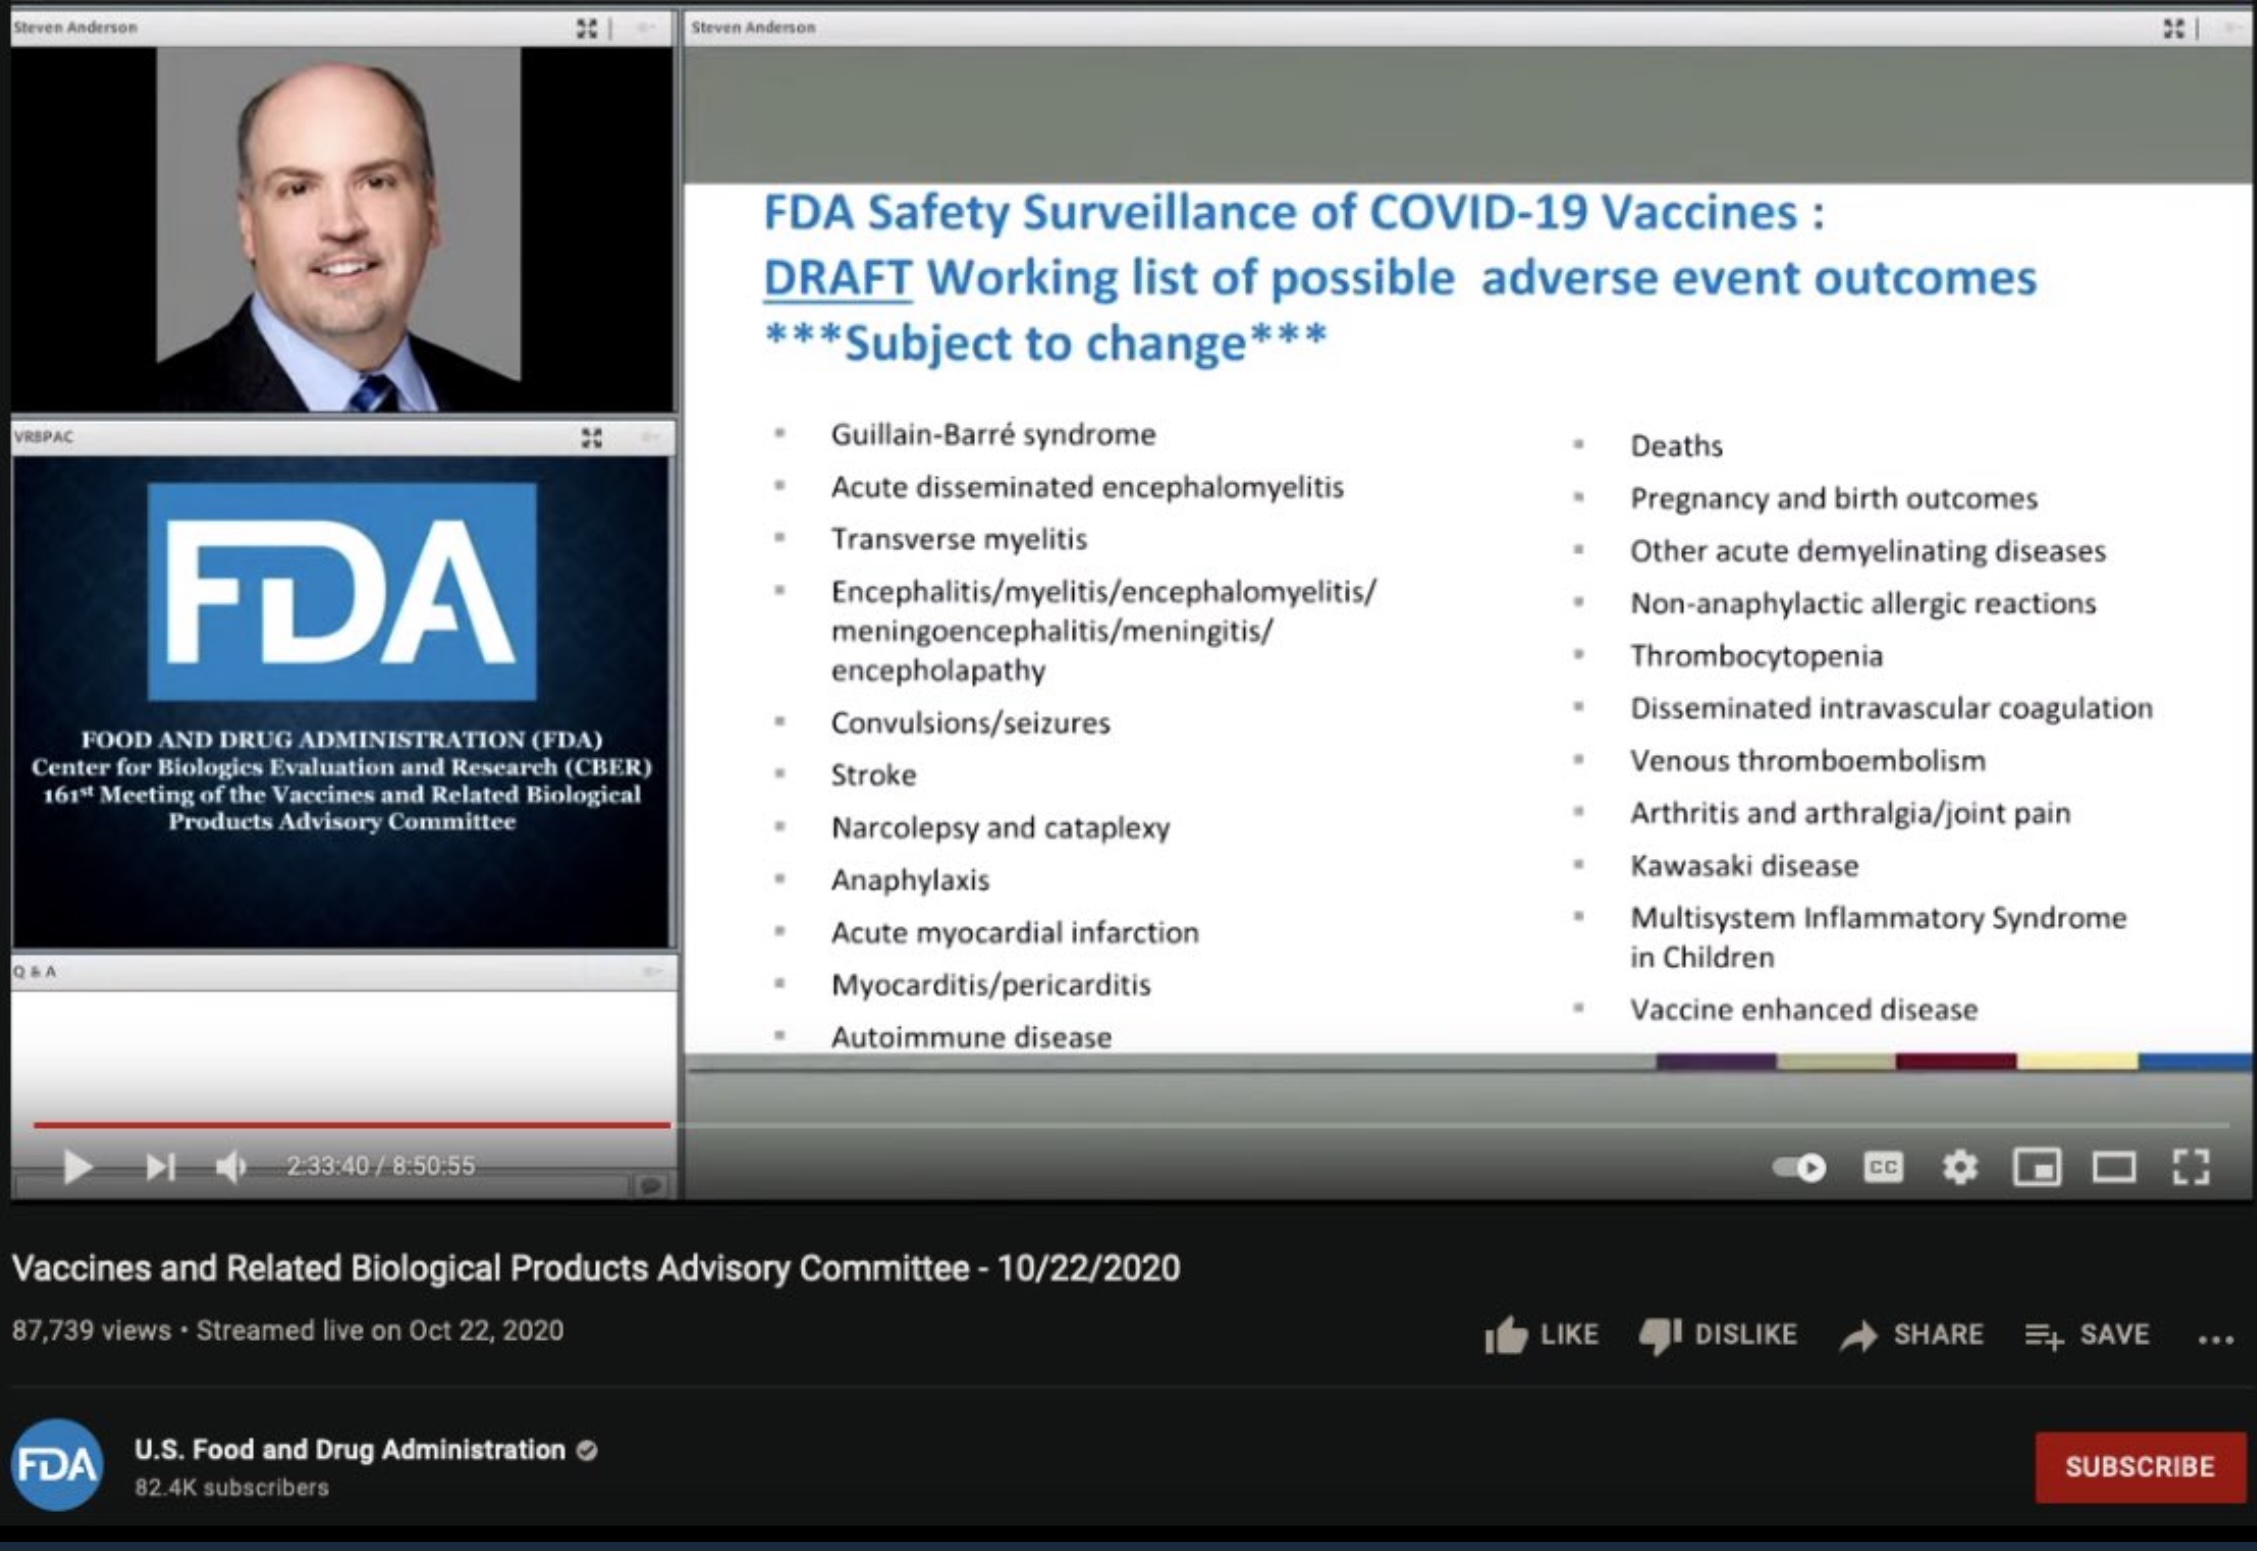Subscribe to the FDA channel
Screen dimensions: 2257x1551
(x=2139, y=1466)
